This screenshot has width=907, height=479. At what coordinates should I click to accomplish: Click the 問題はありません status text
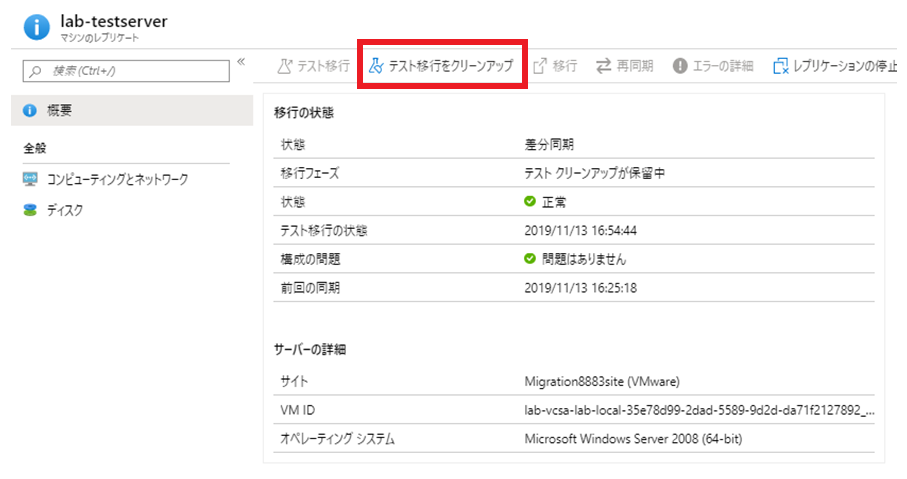tap(584, 259)
